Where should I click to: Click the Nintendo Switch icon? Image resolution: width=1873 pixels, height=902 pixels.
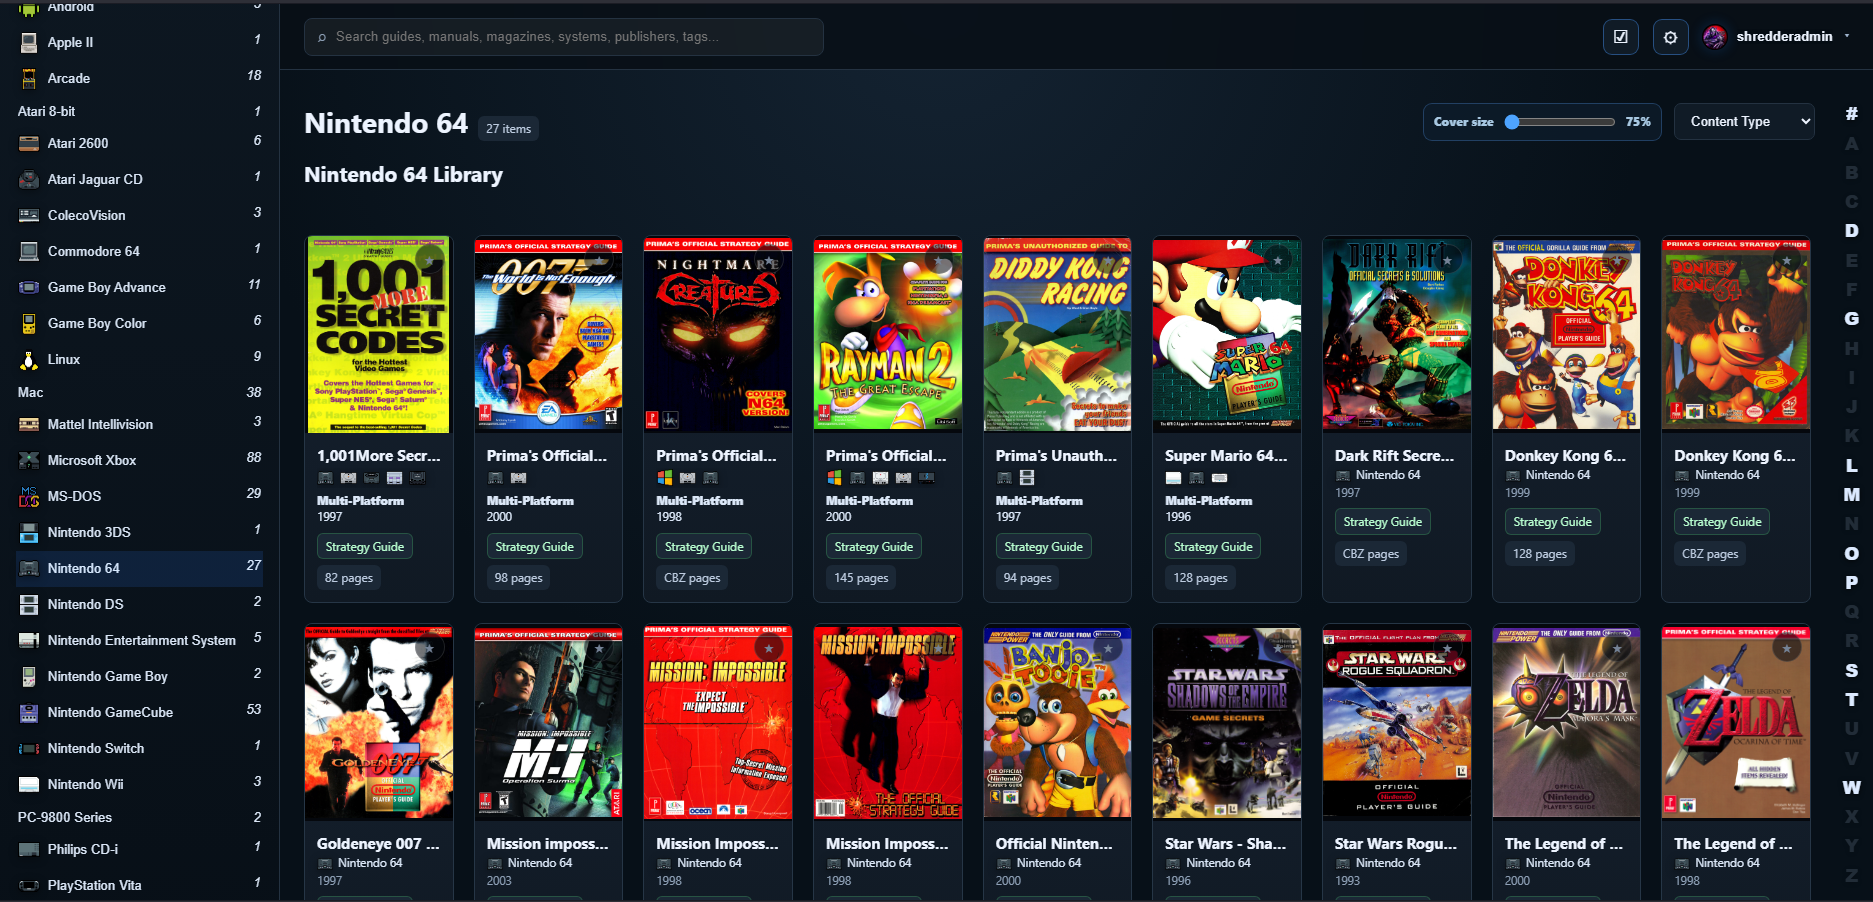coord(29,748)
